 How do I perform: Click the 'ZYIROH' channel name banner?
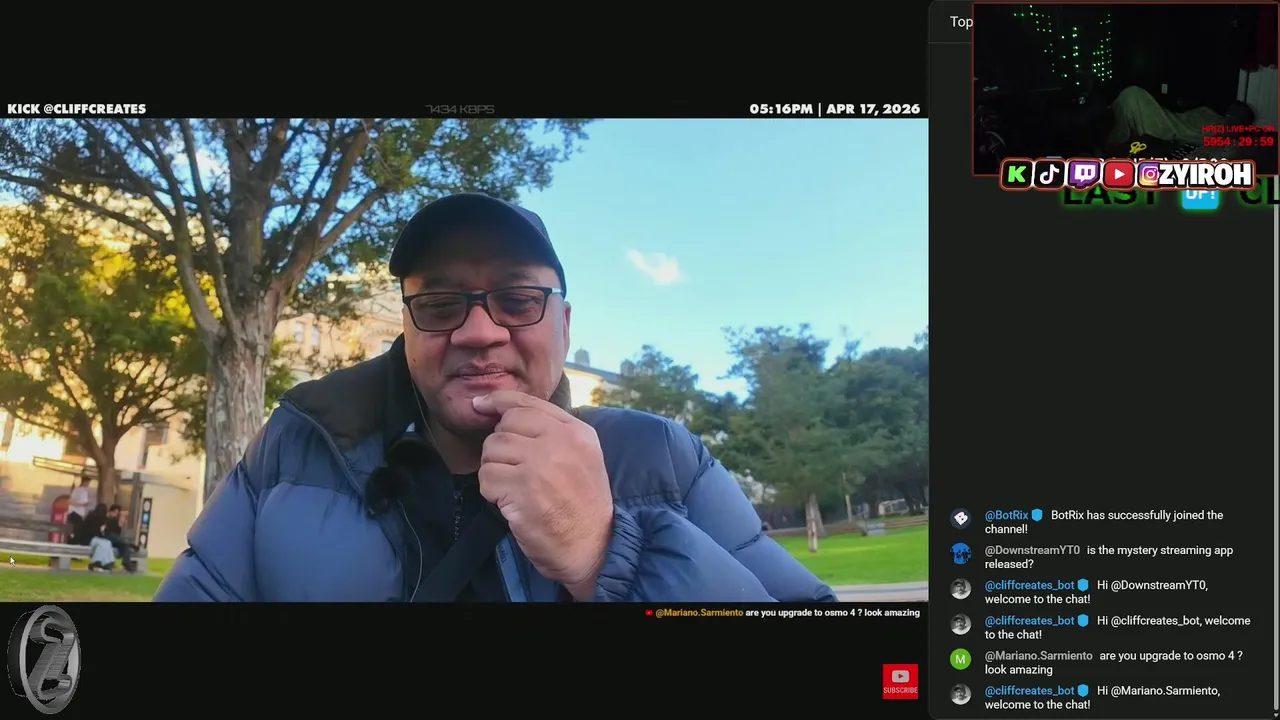point(1206,175)
